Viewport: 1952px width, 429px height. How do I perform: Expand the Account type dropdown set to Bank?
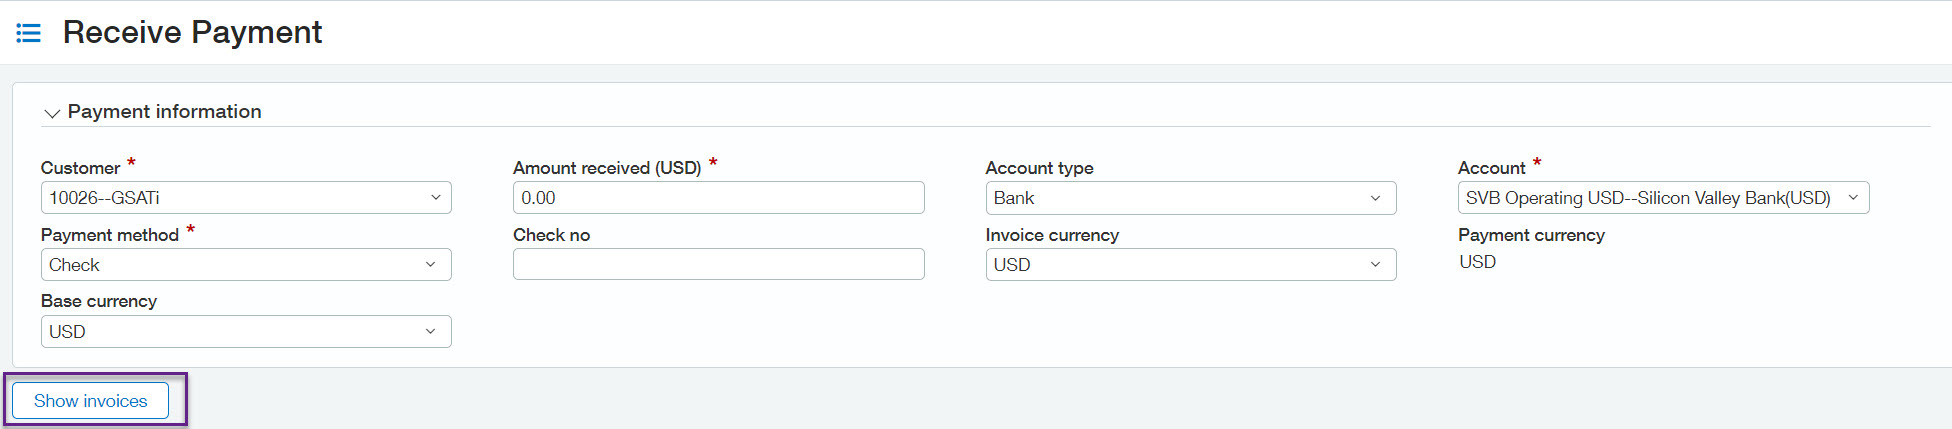tap(1190, 198)
